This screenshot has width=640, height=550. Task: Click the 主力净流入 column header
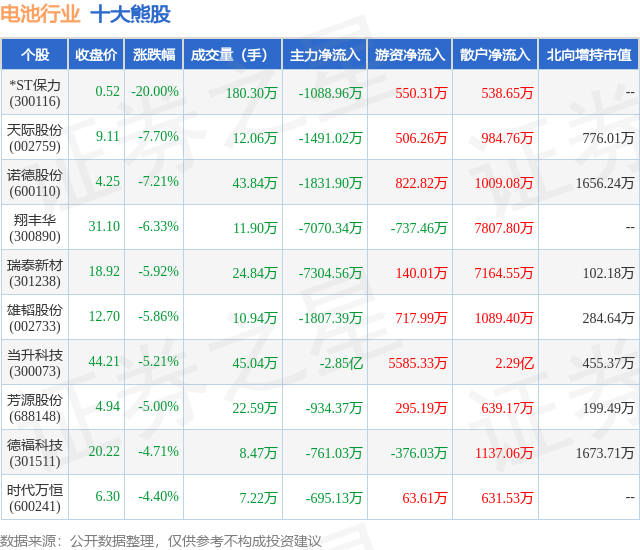pyautogui.click(x=325, y=54)
